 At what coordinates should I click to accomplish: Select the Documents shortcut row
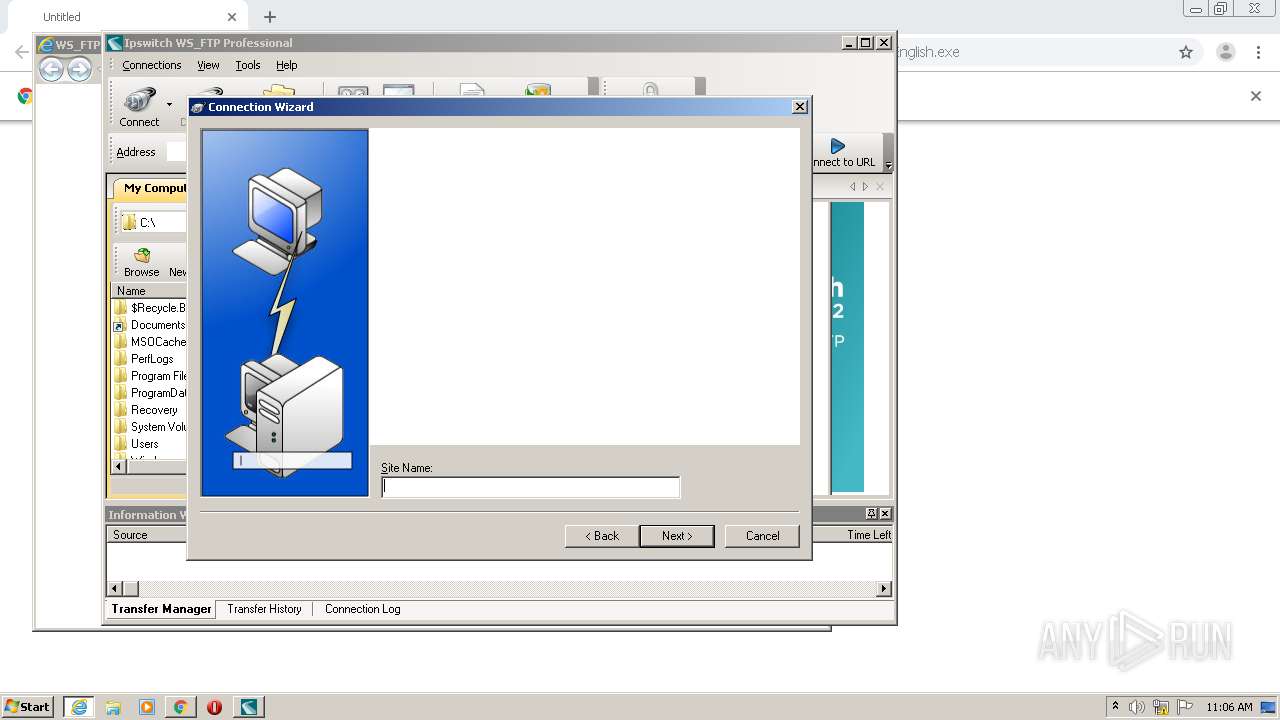151,325
